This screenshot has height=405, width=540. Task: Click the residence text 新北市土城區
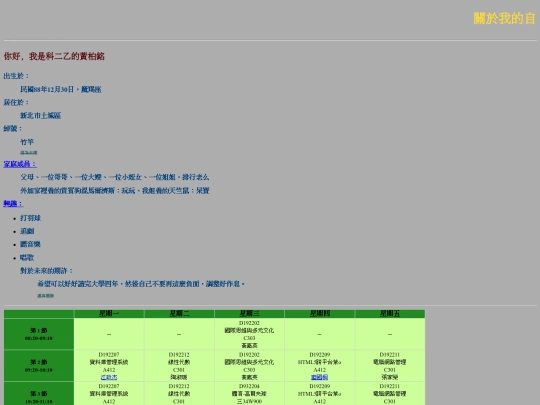[41, 115]
